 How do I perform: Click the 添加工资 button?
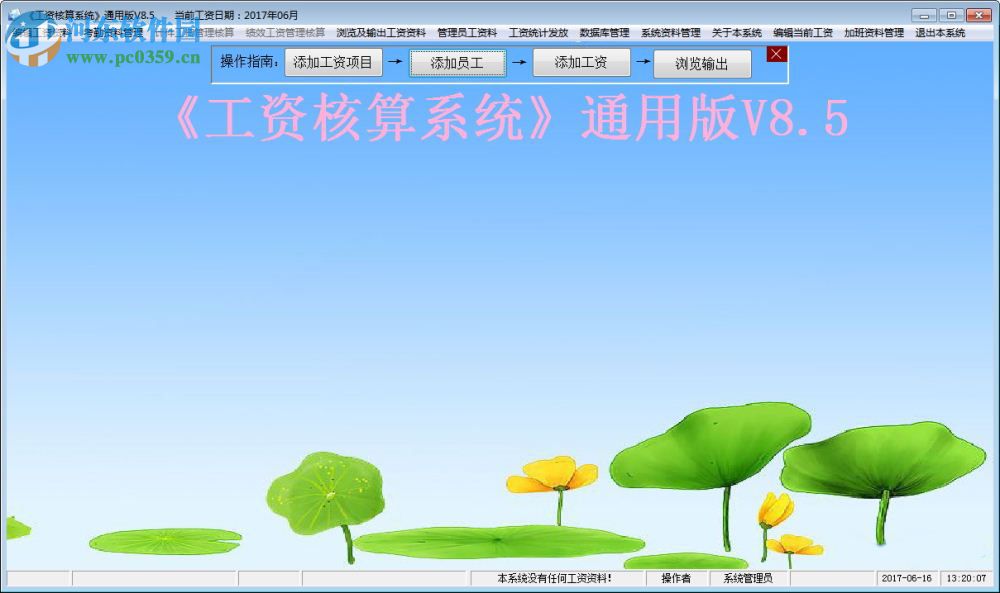(x=581, y=61)
